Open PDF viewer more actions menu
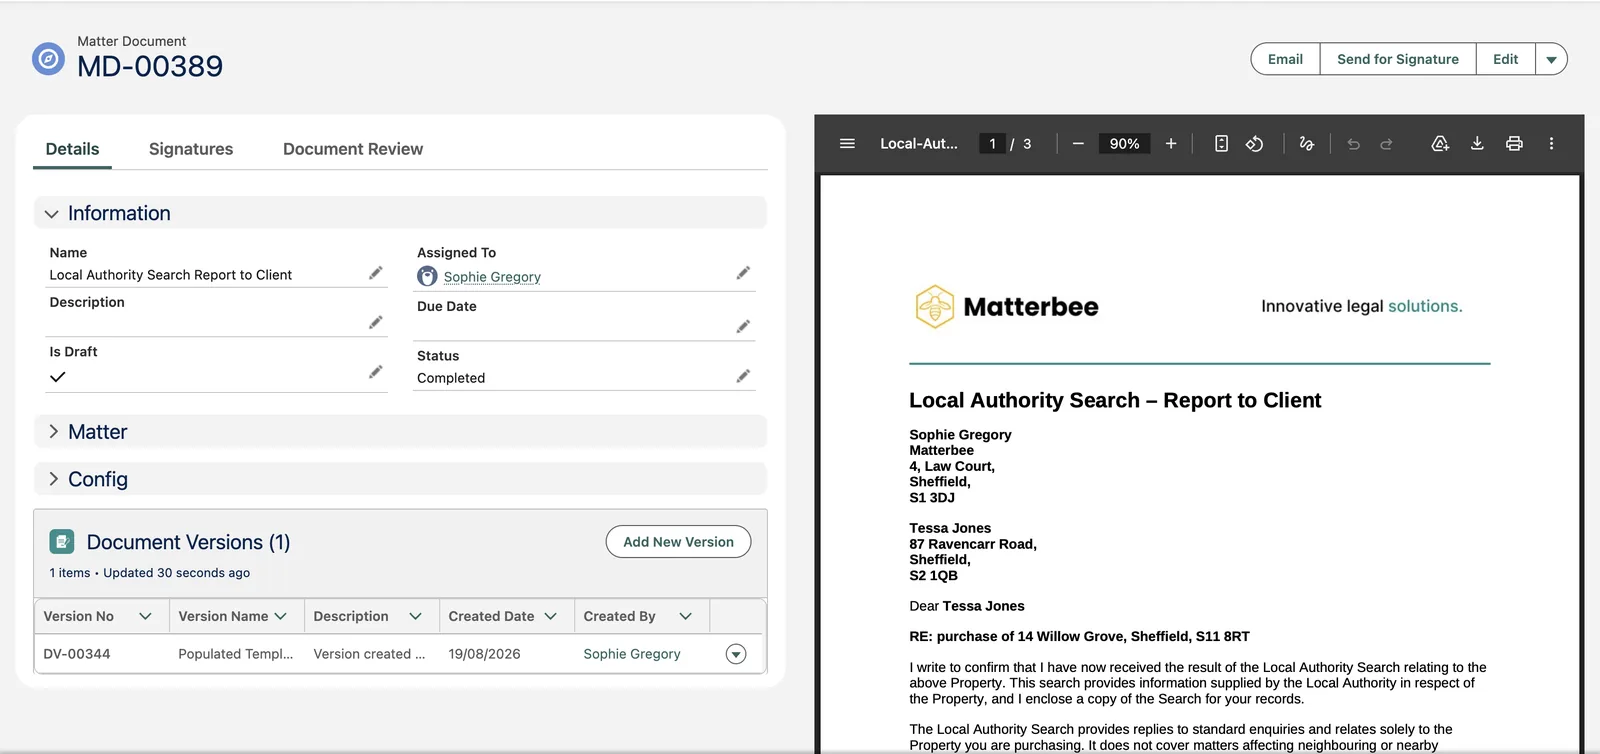The width and height of the screenshot is (1600, 754). [x=1551, y=144]
